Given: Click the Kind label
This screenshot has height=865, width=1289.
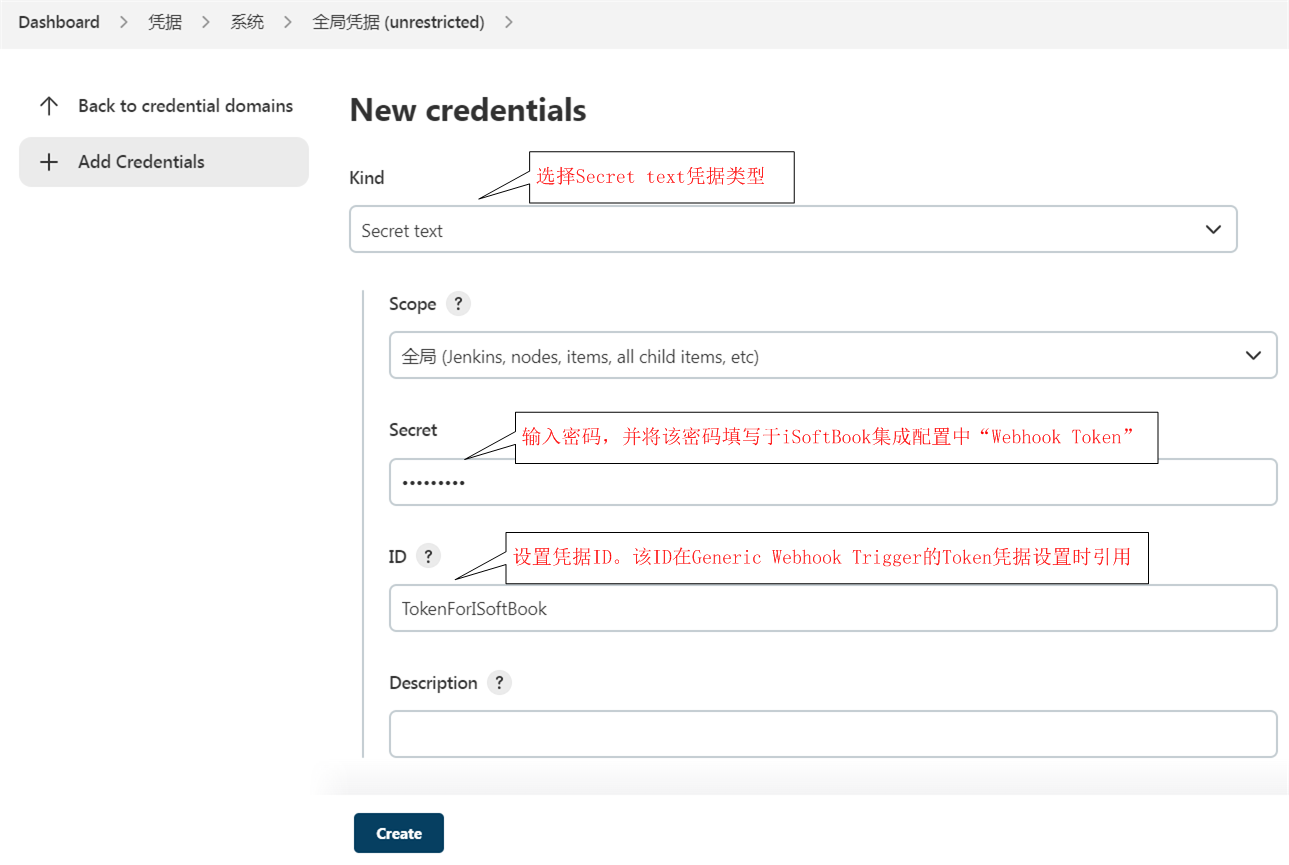Looking at the screenshot, I should pyautogui.click(x=367, y=178).
